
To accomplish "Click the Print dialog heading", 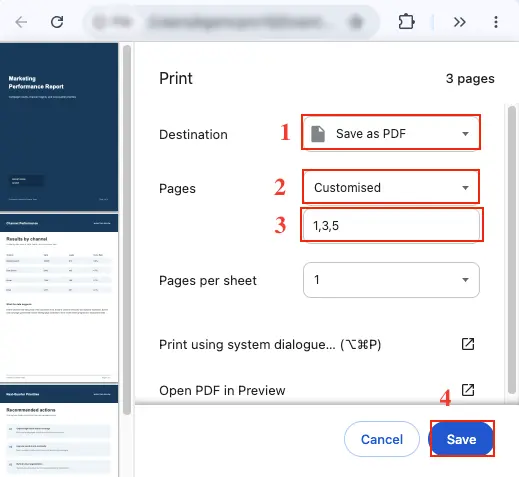I will point(176,79).
